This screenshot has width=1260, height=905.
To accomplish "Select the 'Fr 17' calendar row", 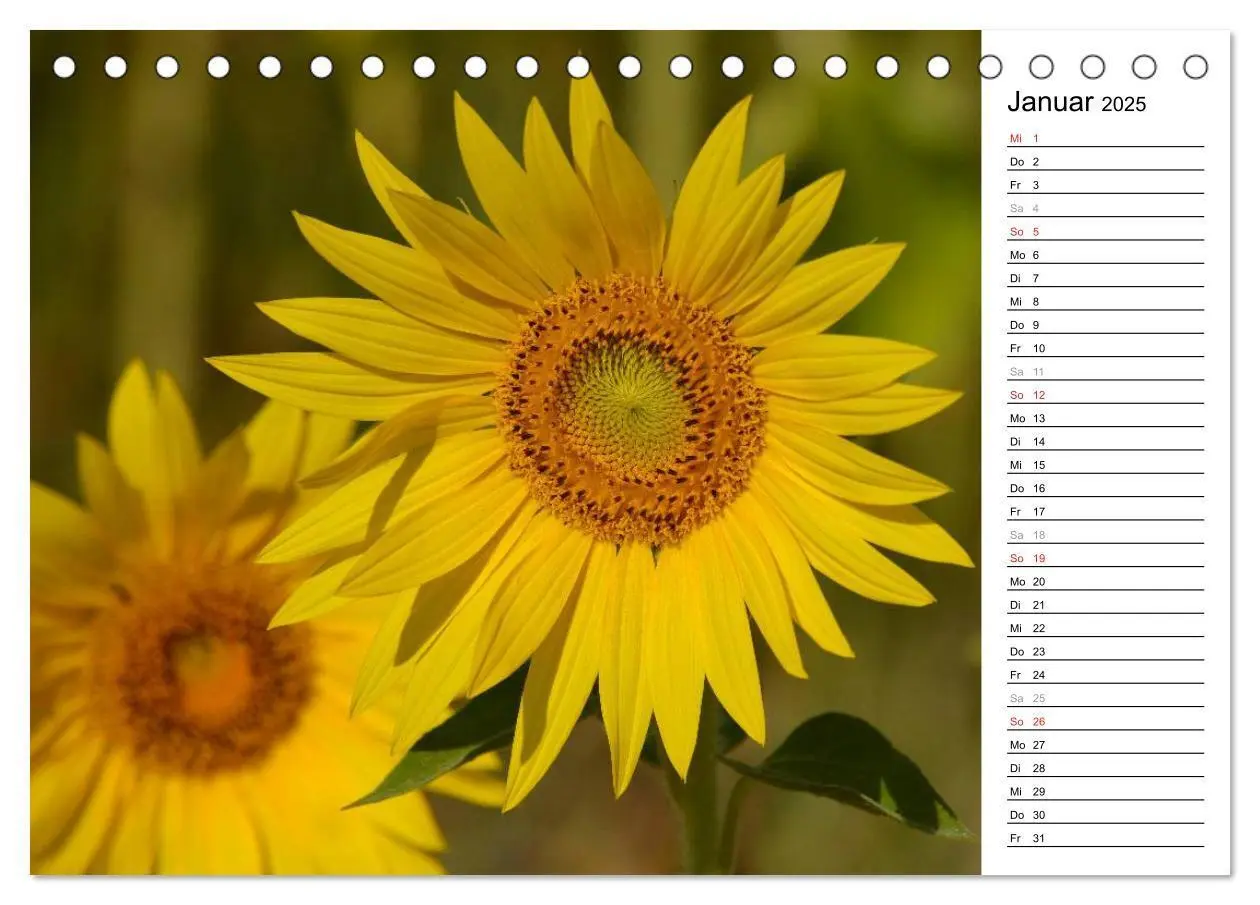I will (1105, 511).
